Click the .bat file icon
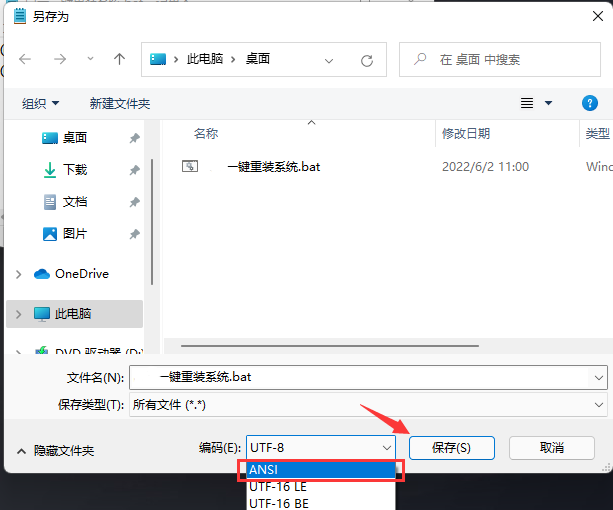This screenshot has width=613, height=510. pos(190,166)
